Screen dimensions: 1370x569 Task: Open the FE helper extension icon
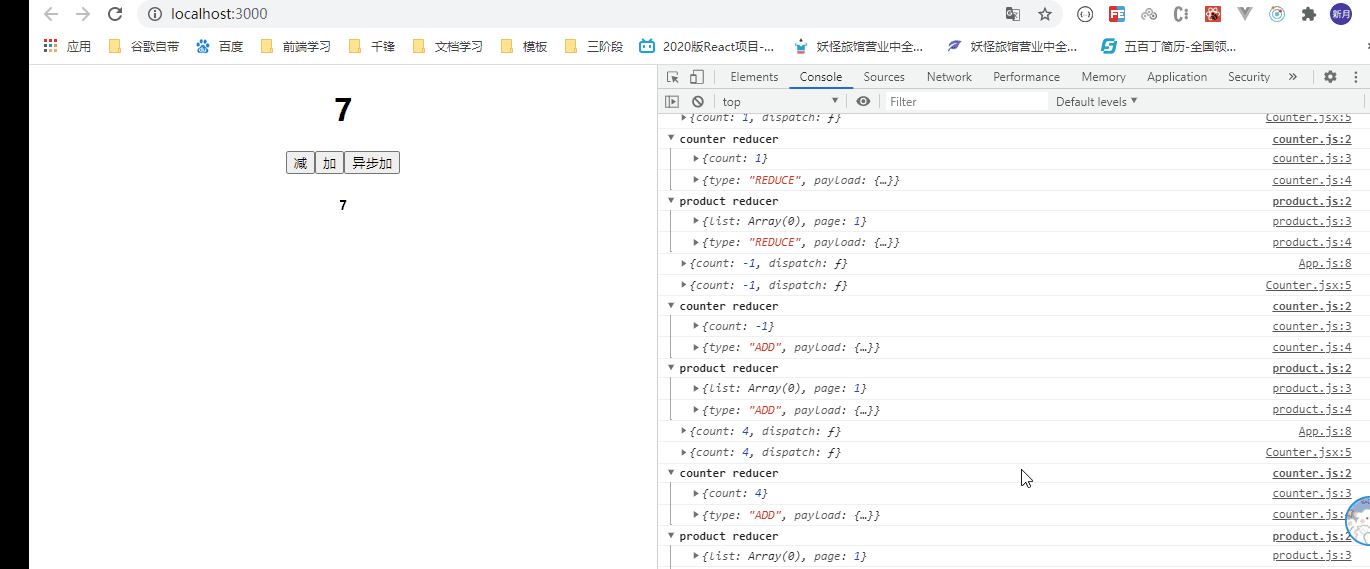(1117, 14)
